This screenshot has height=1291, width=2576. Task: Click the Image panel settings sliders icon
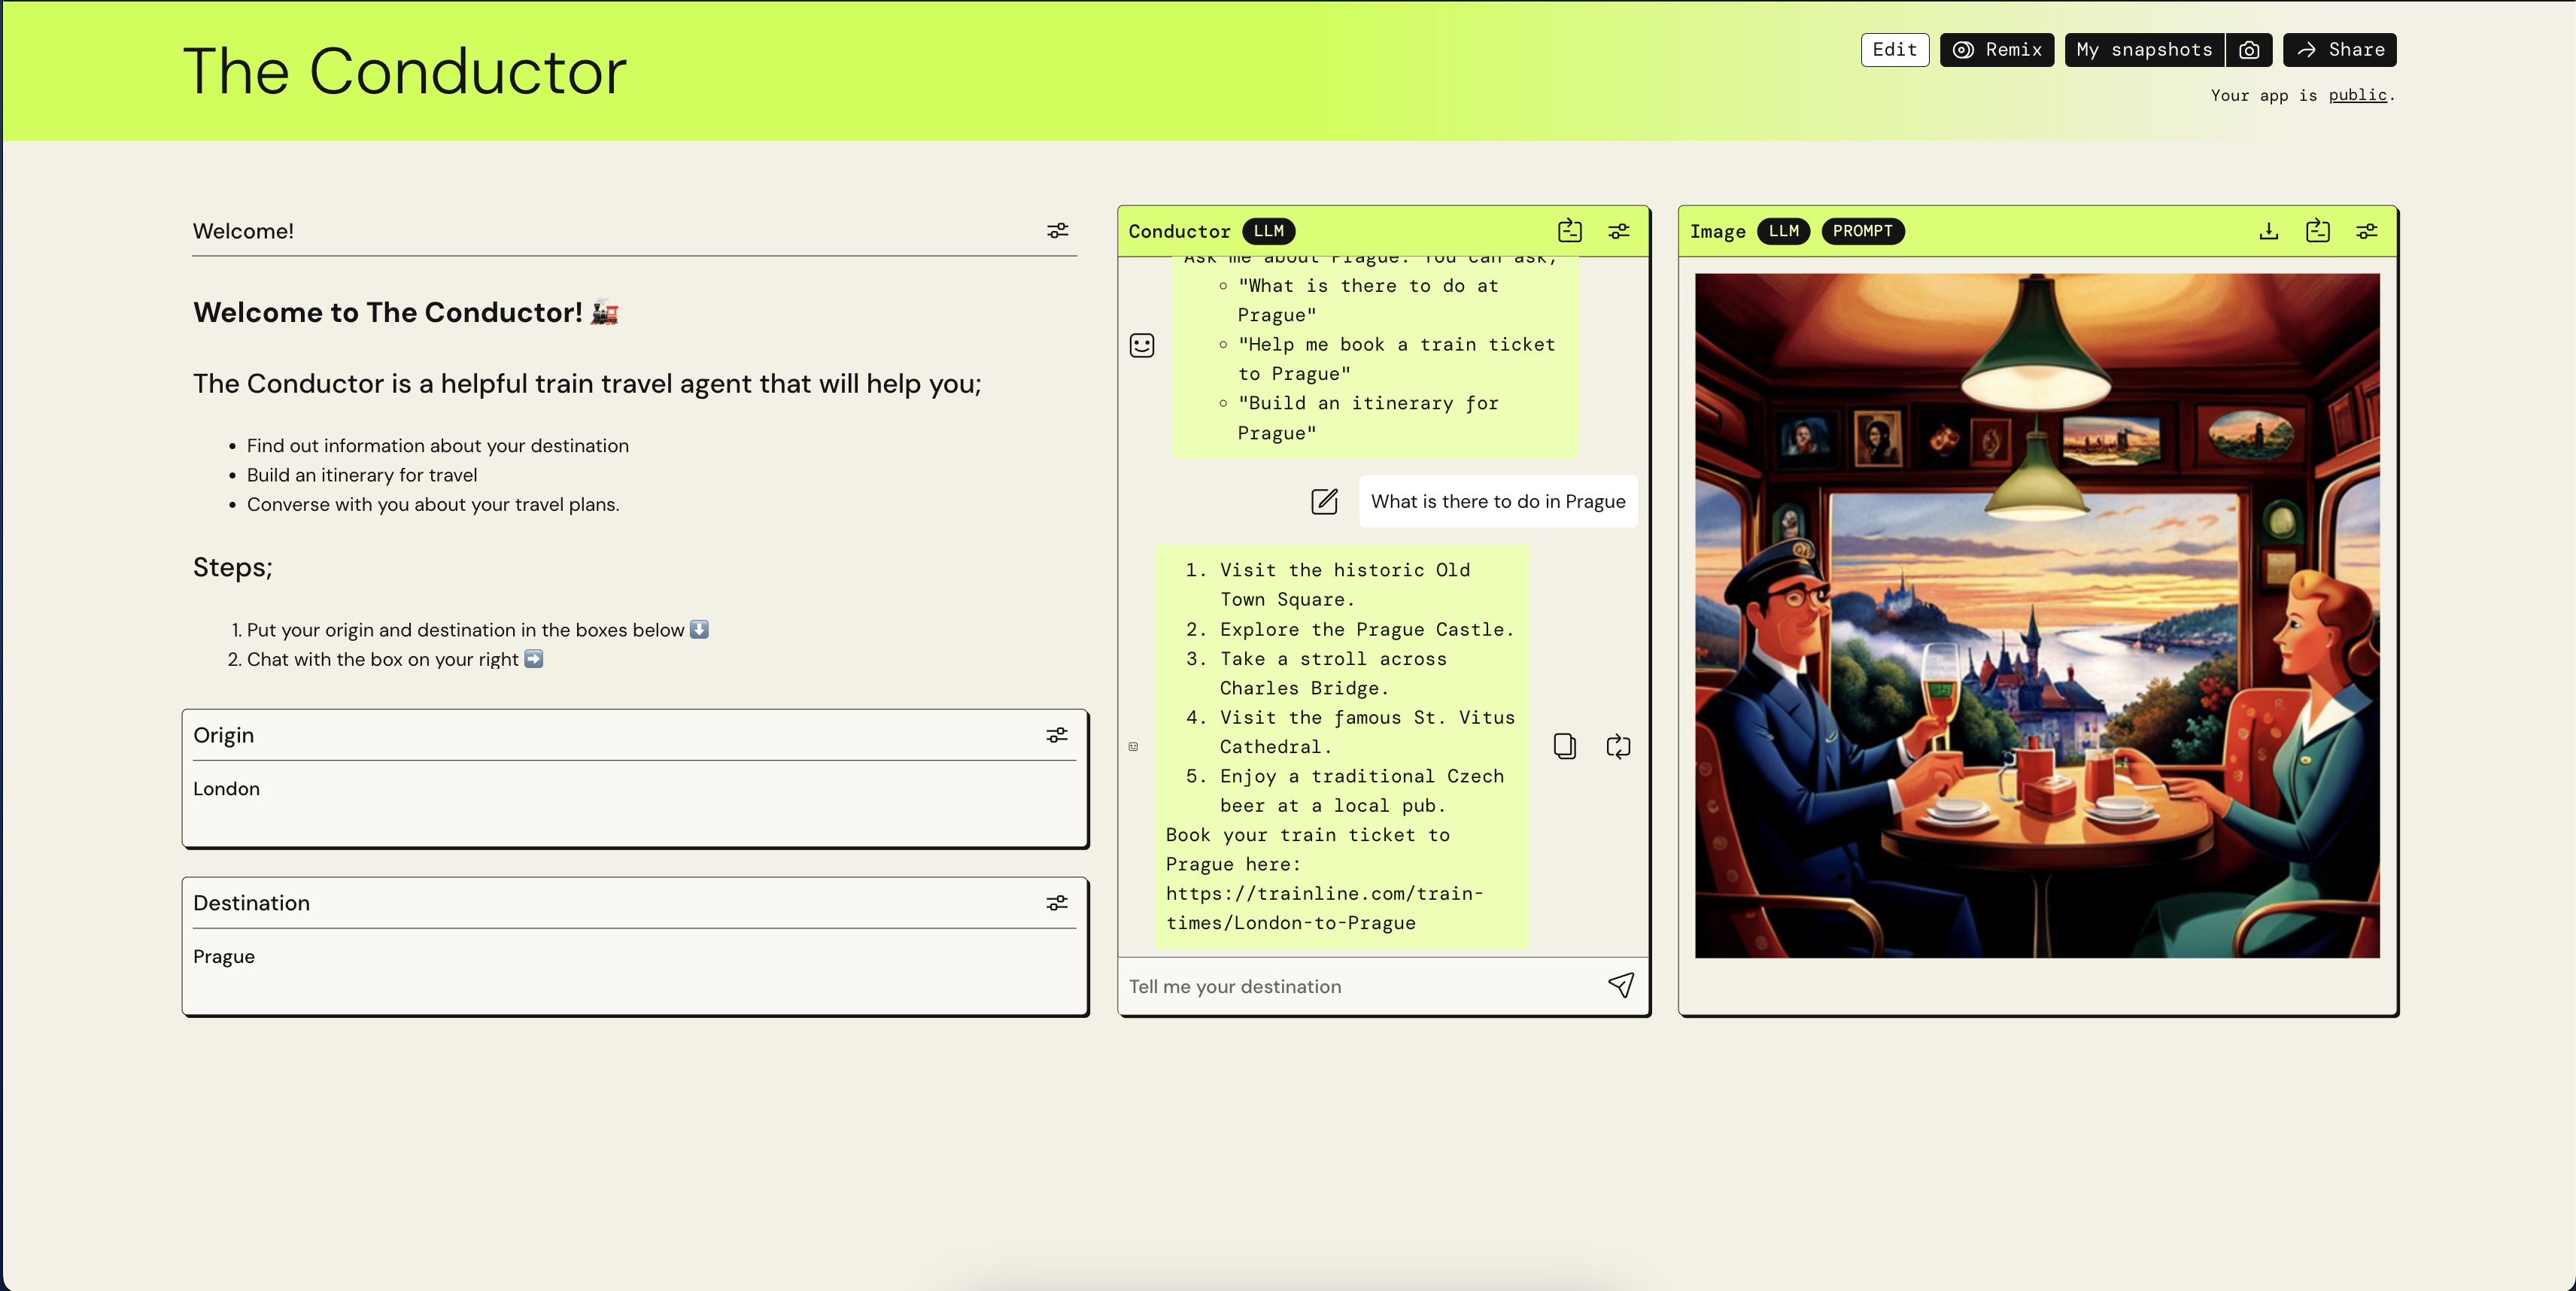click(2366, 231)
